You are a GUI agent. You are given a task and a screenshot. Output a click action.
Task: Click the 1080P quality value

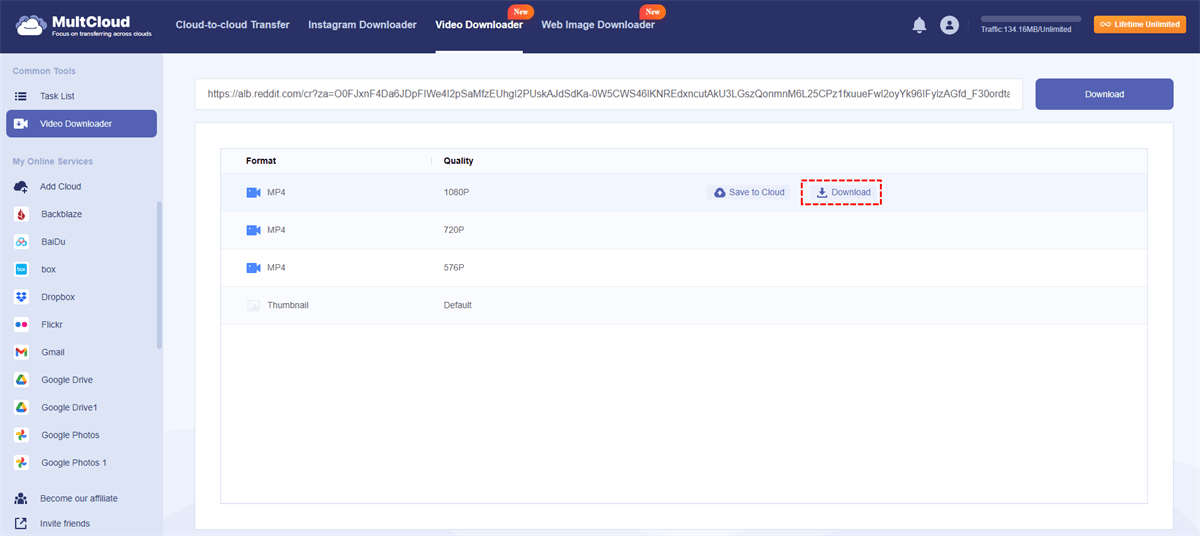455,192
